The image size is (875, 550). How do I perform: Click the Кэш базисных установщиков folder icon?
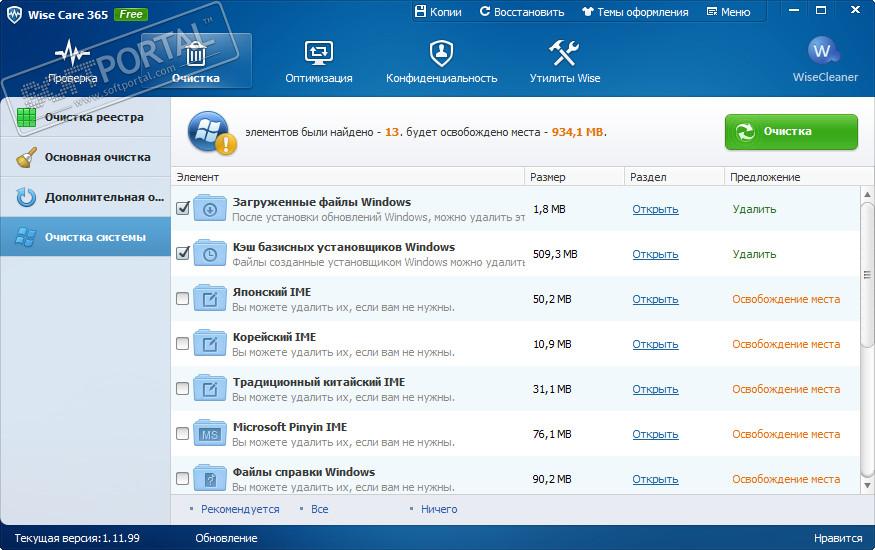210,253
